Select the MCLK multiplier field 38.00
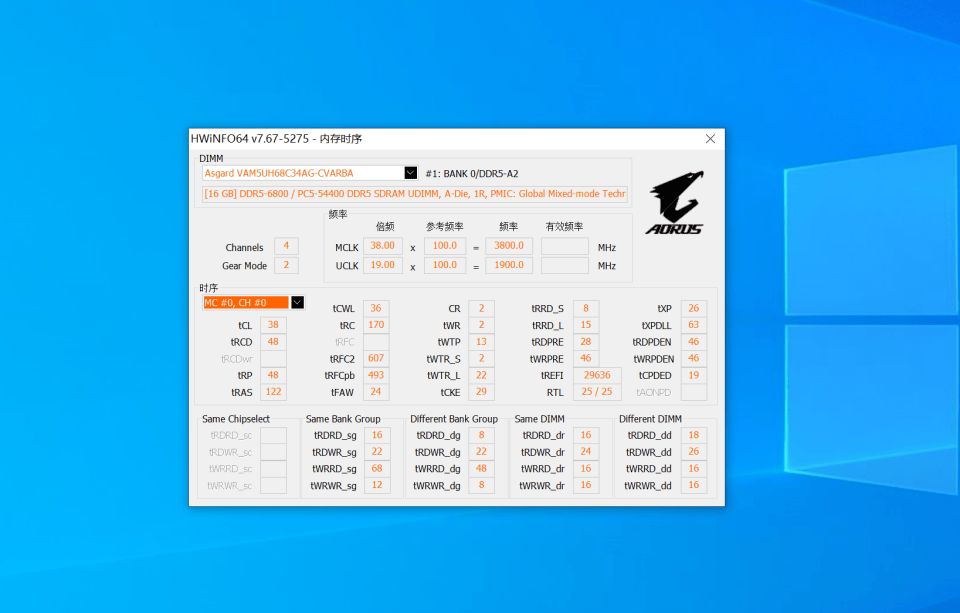960x613 pixels. [382, 245]
